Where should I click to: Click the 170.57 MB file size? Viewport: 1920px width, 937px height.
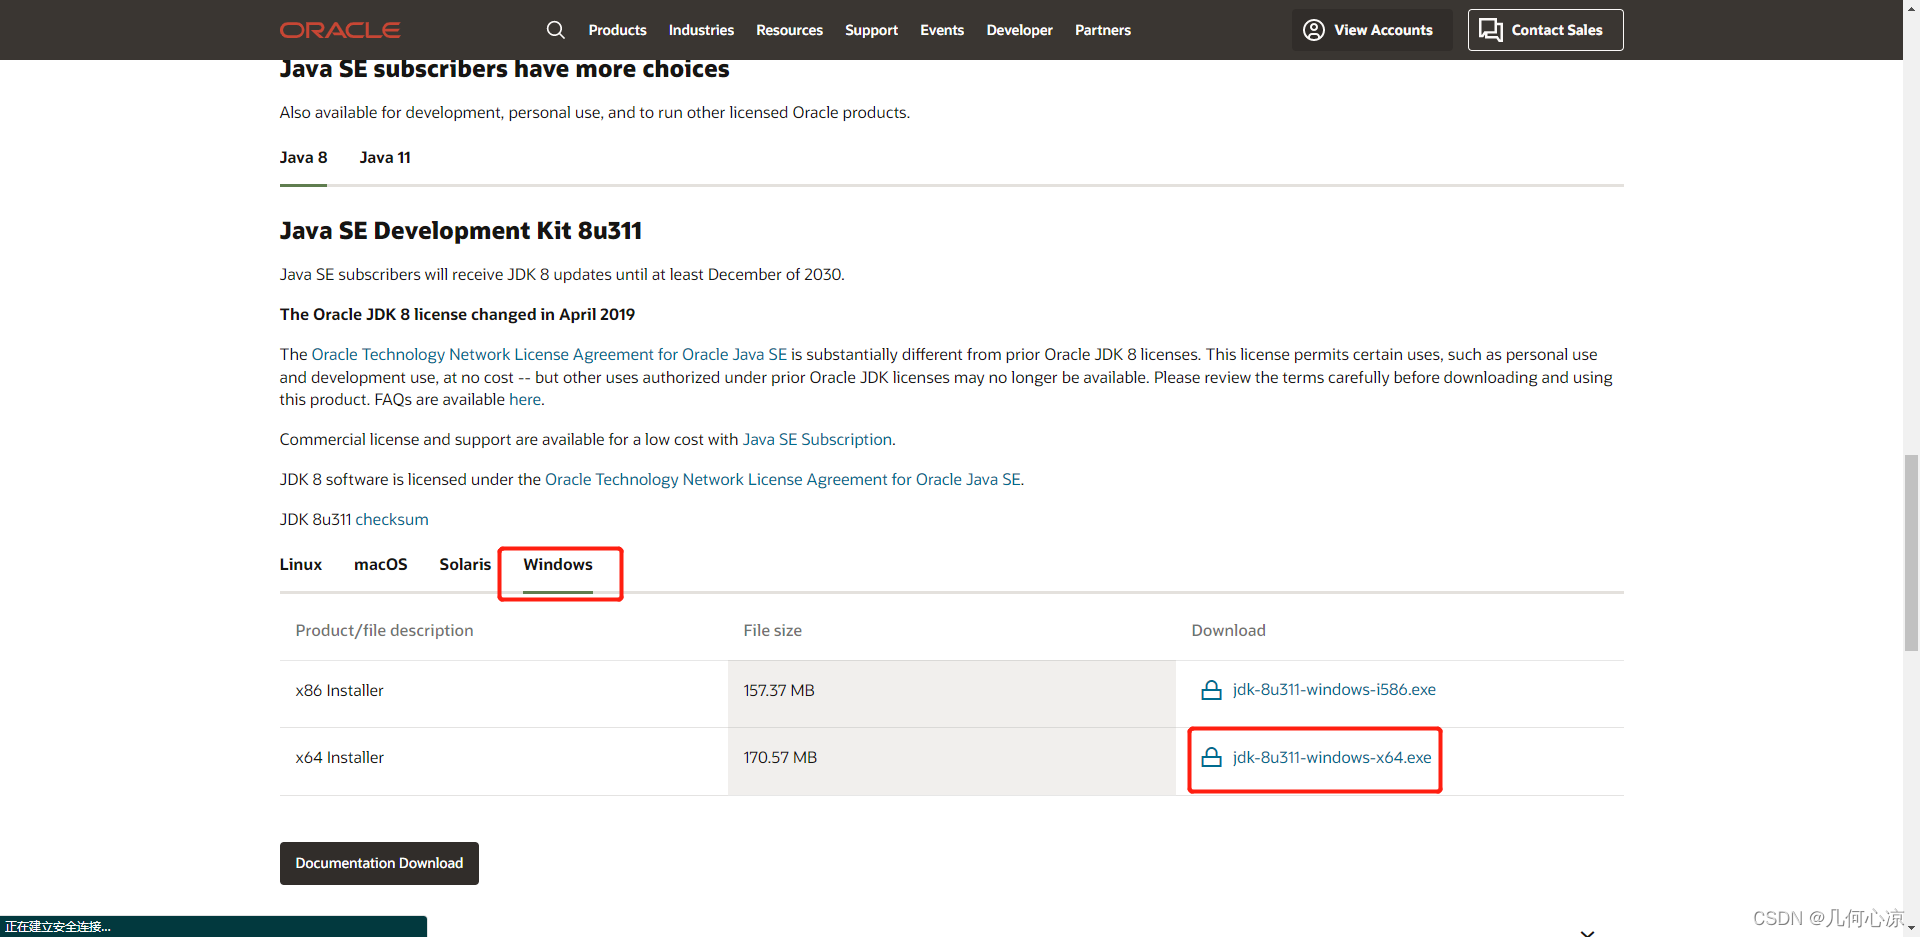point(780,758)
